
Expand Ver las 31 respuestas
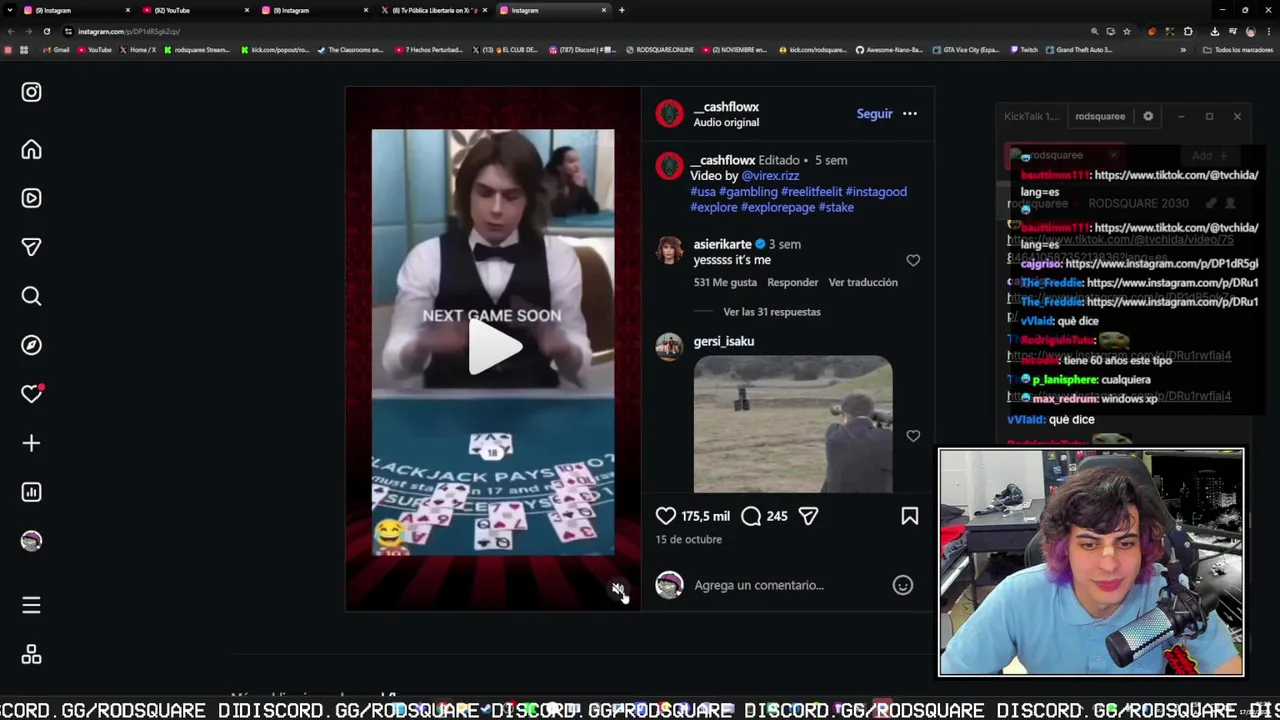tap(772, 312)
